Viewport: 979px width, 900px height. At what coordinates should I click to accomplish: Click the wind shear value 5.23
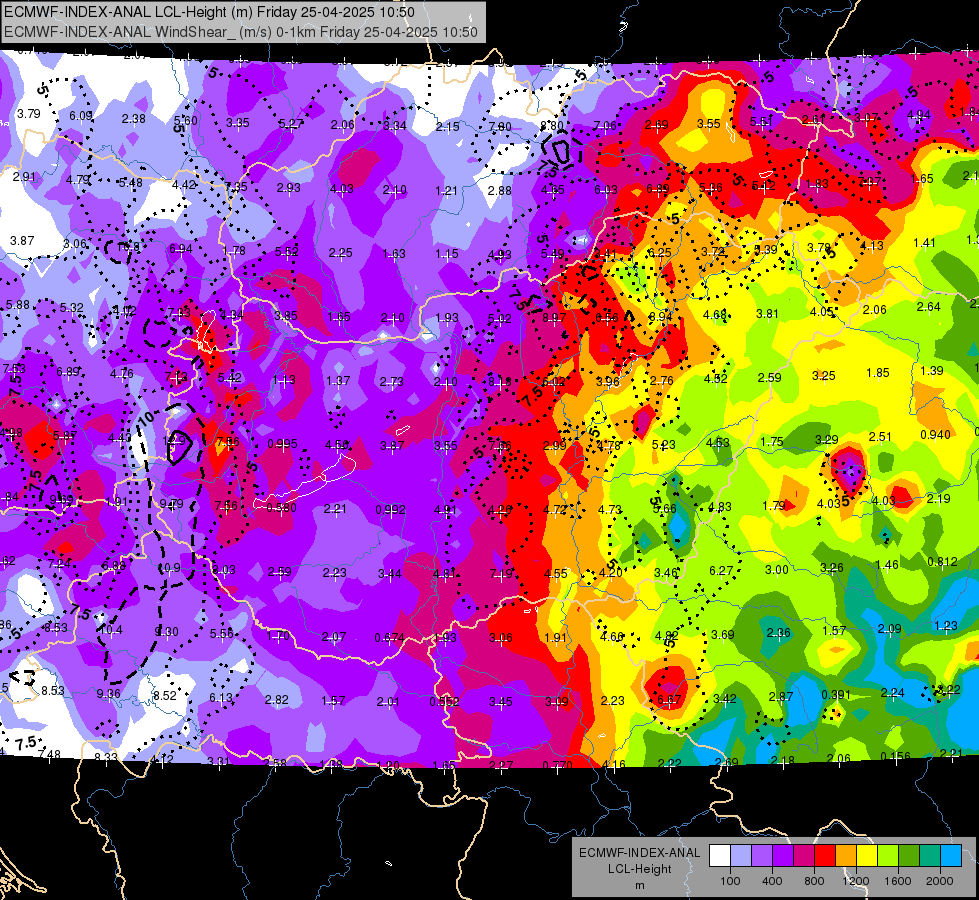[664, 444]
